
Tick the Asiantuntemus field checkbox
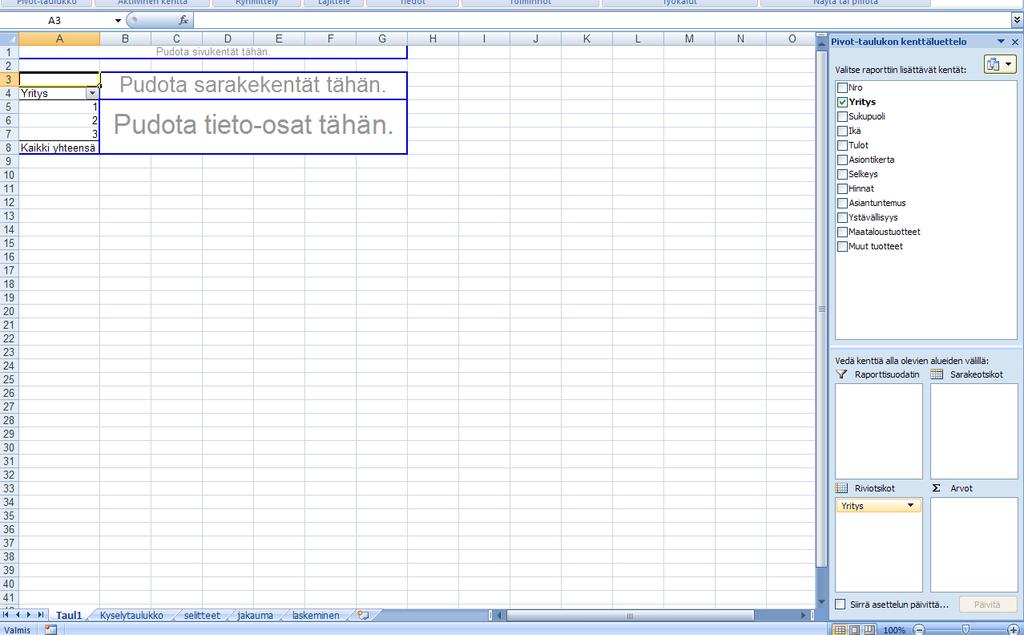pyautogui.click(x=842, y=203)
